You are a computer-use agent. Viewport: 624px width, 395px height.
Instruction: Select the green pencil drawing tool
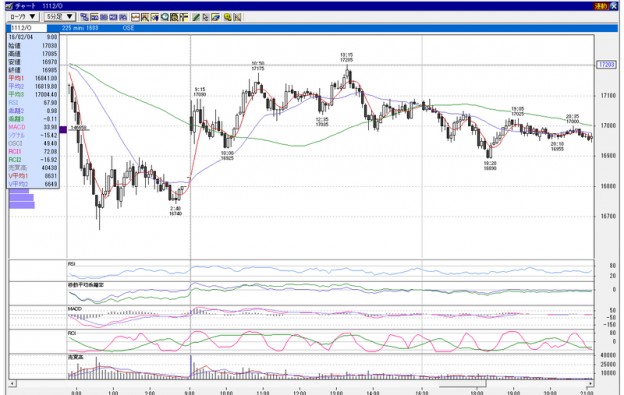tap(196, 17)
